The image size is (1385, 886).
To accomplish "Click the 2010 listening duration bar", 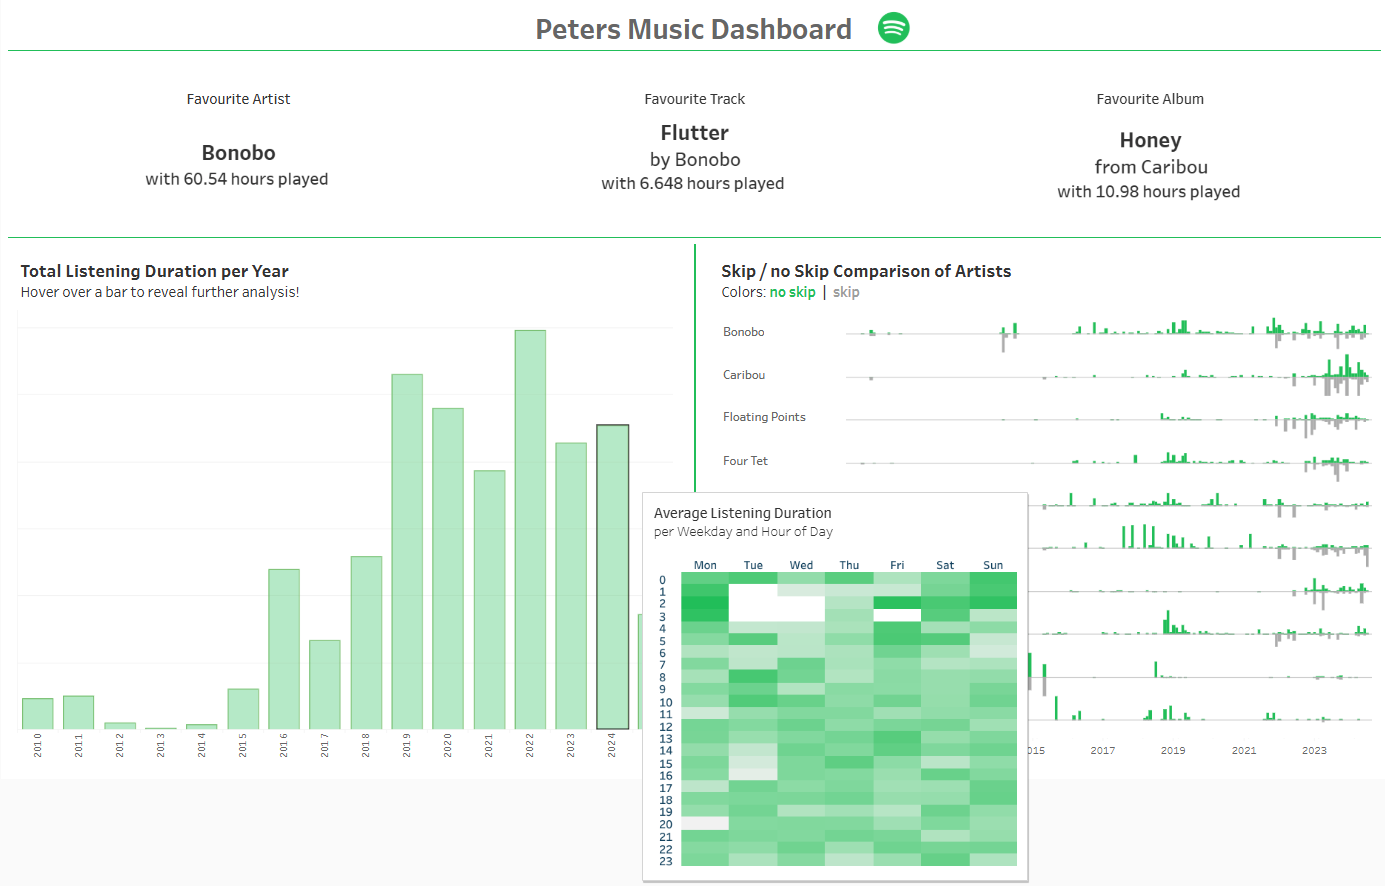I will click(x=38, y=713).
